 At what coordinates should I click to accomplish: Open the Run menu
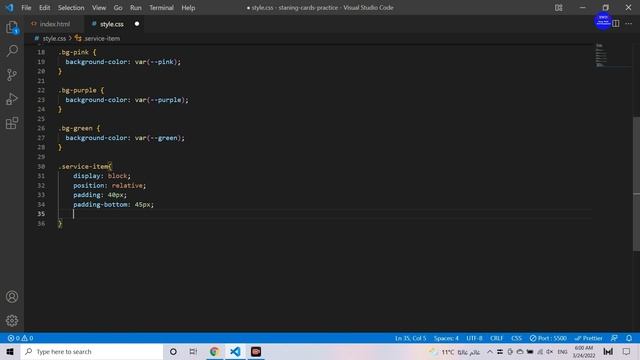pos(136,8)
